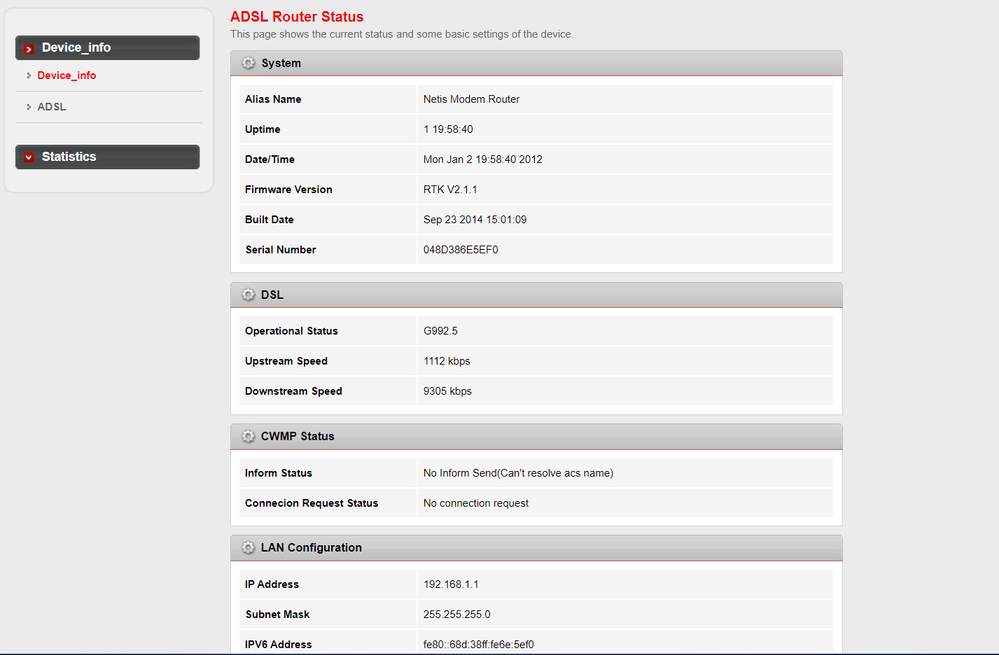Open the Device_info submenu link
Image resolution: width=999 pixels, height=655 pixels.
coord(66,76)
